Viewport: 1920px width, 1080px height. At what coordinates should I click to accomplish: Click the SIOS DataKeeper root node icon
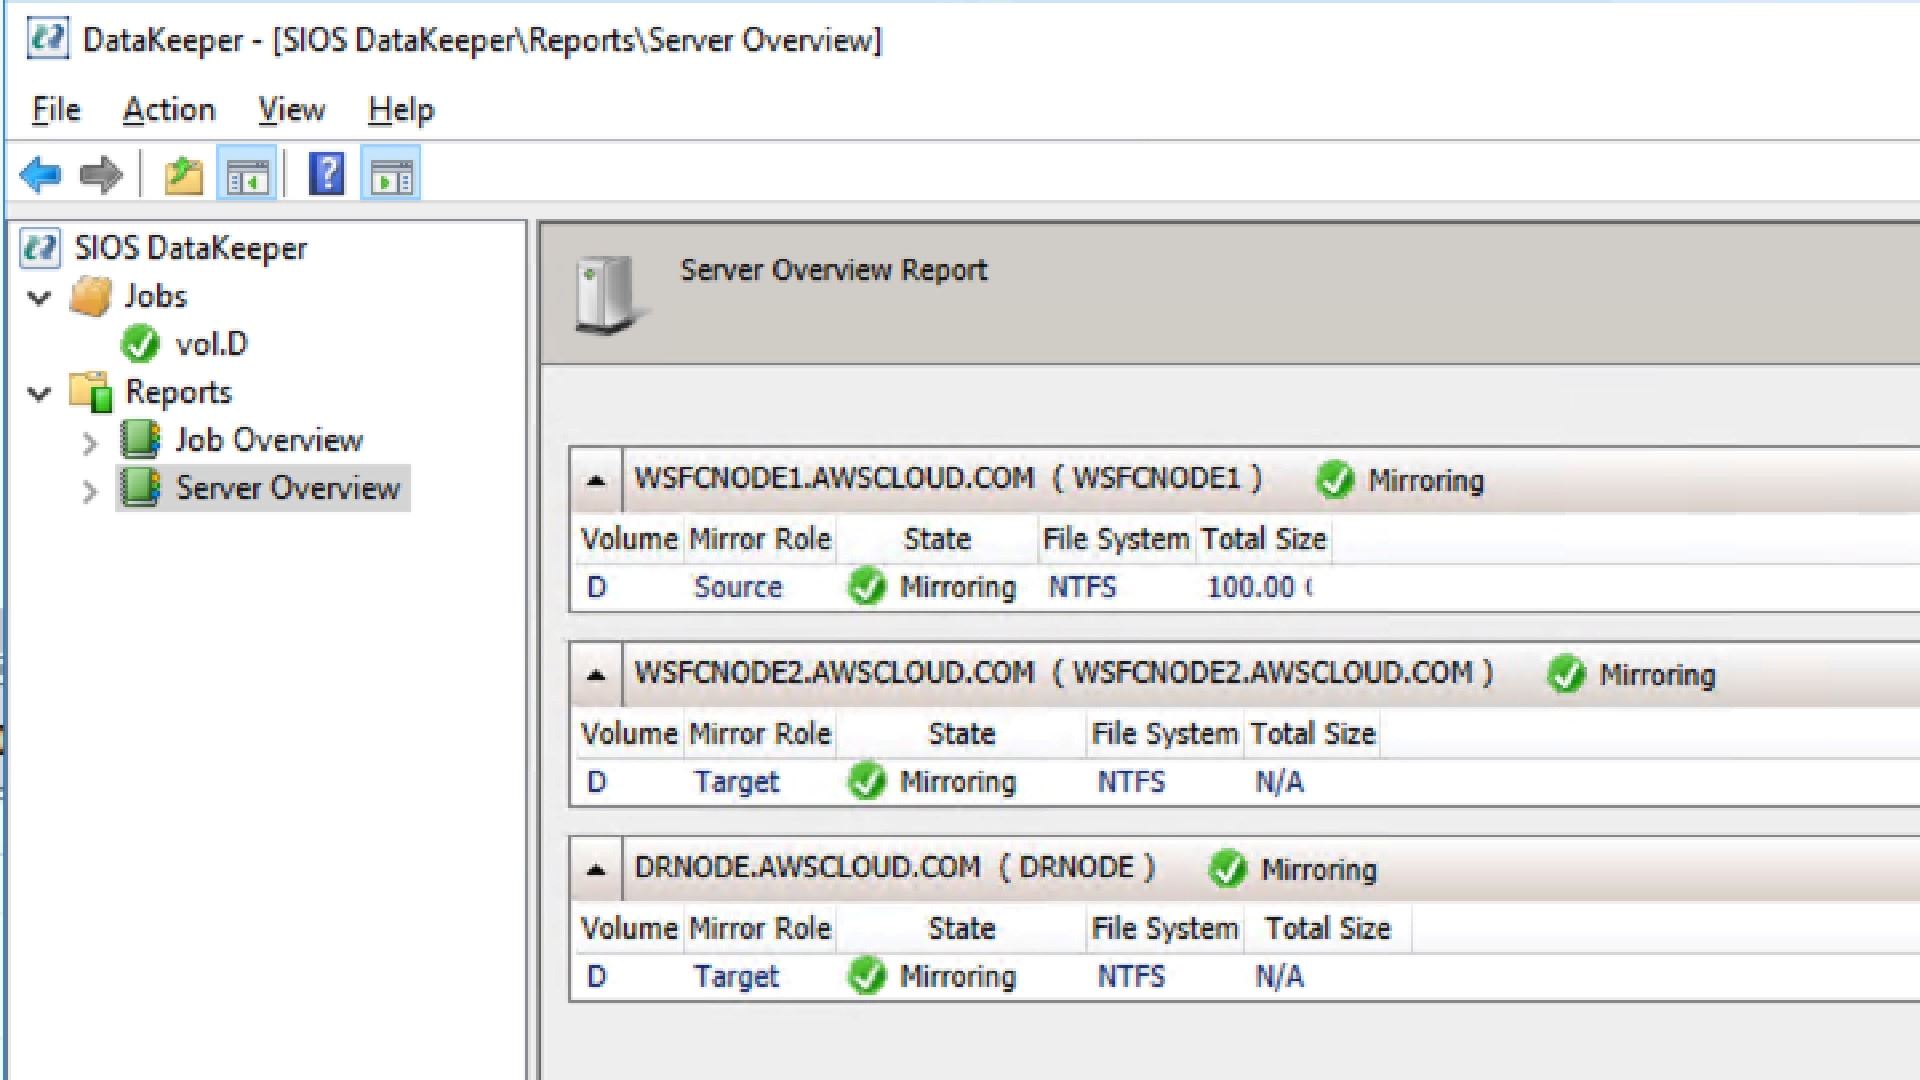point(41,248)
